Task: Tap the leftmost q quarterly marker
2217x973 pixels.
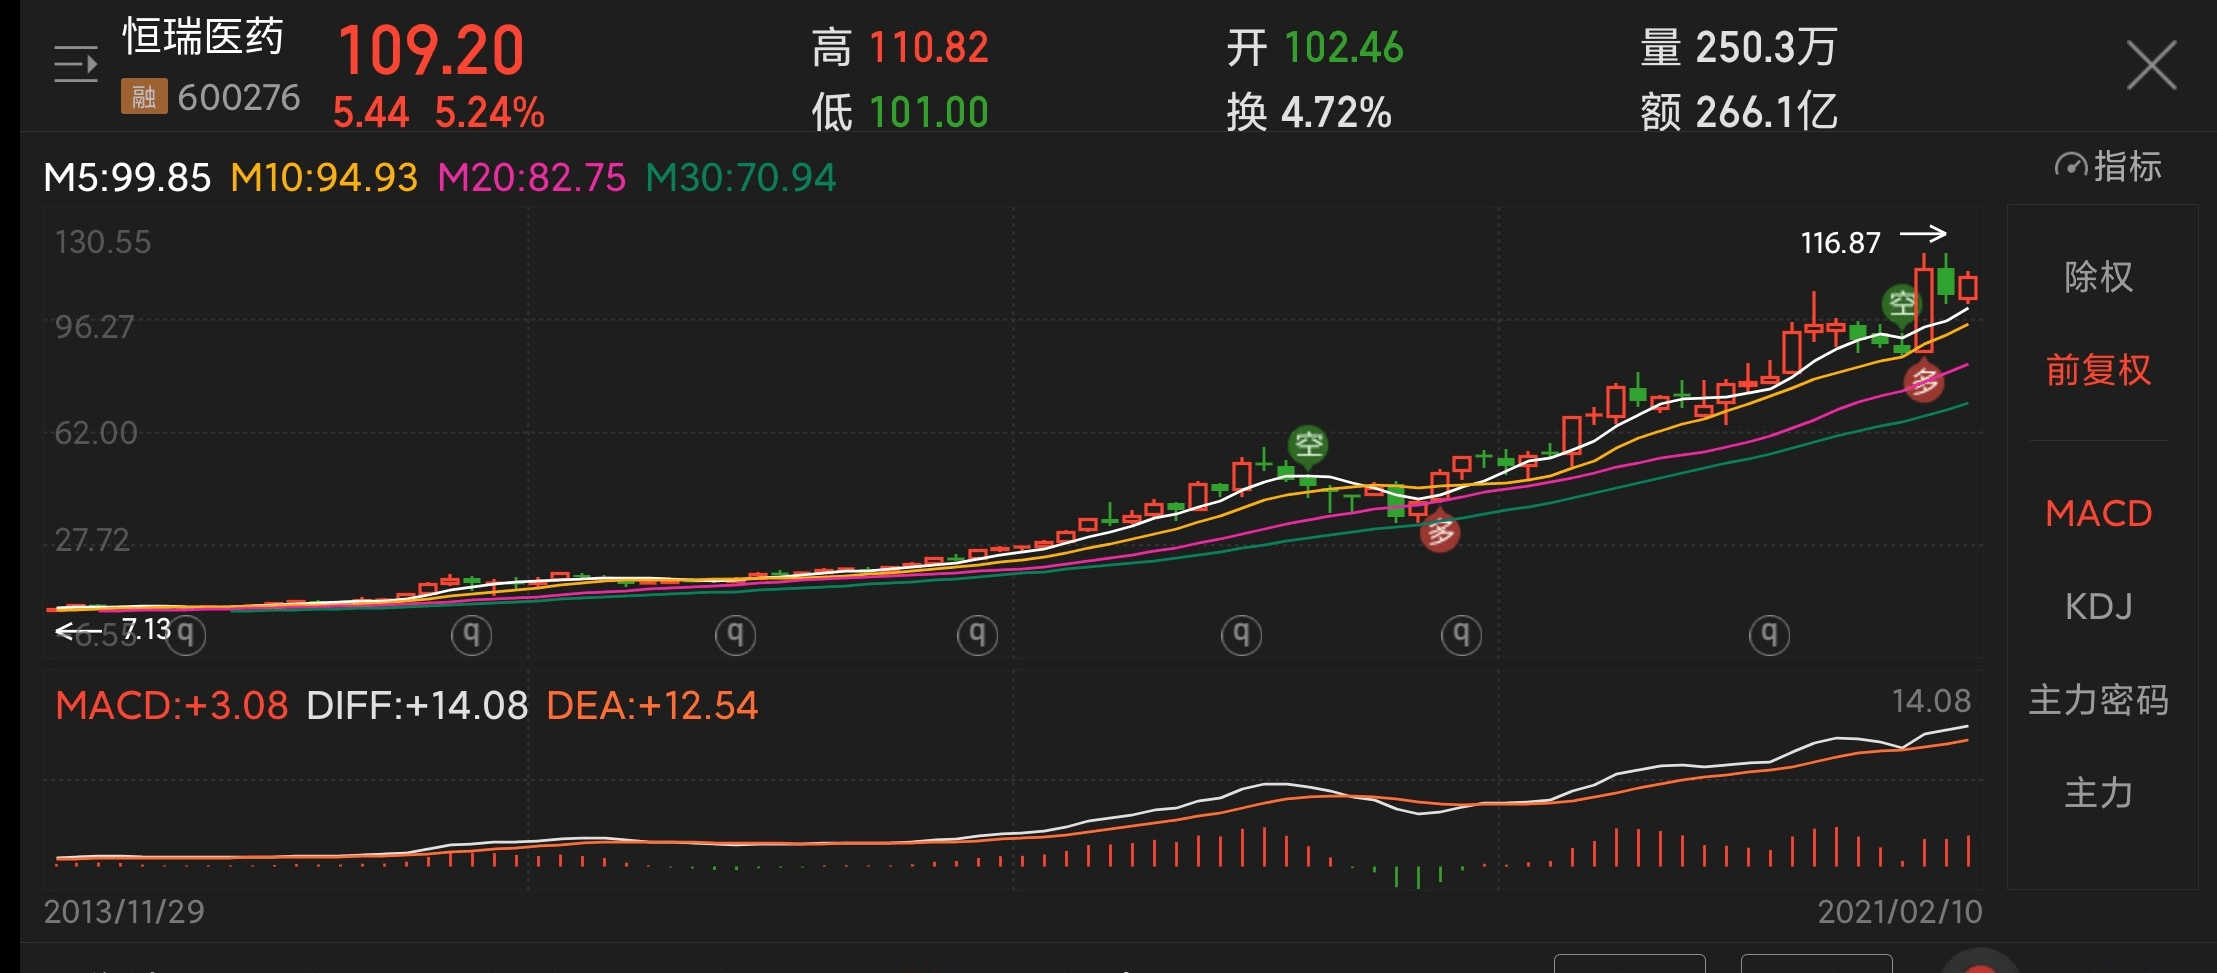Action: tap(186, 635)
